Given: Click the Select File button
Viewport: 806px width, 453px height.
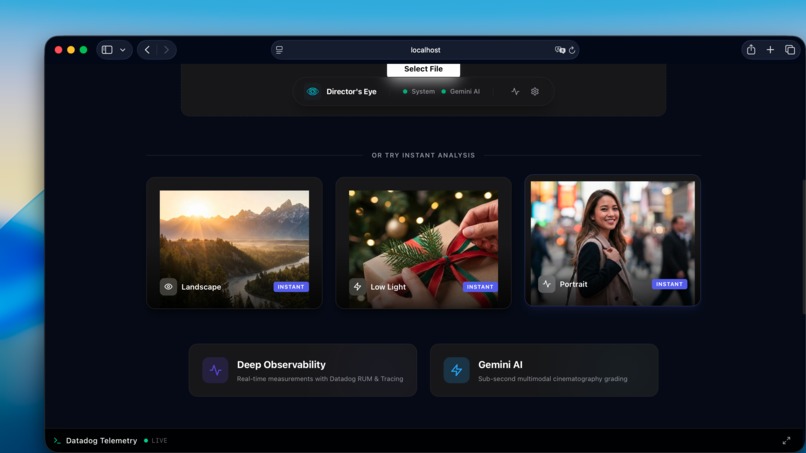Looking at the screenshot, I should [423, 69].
